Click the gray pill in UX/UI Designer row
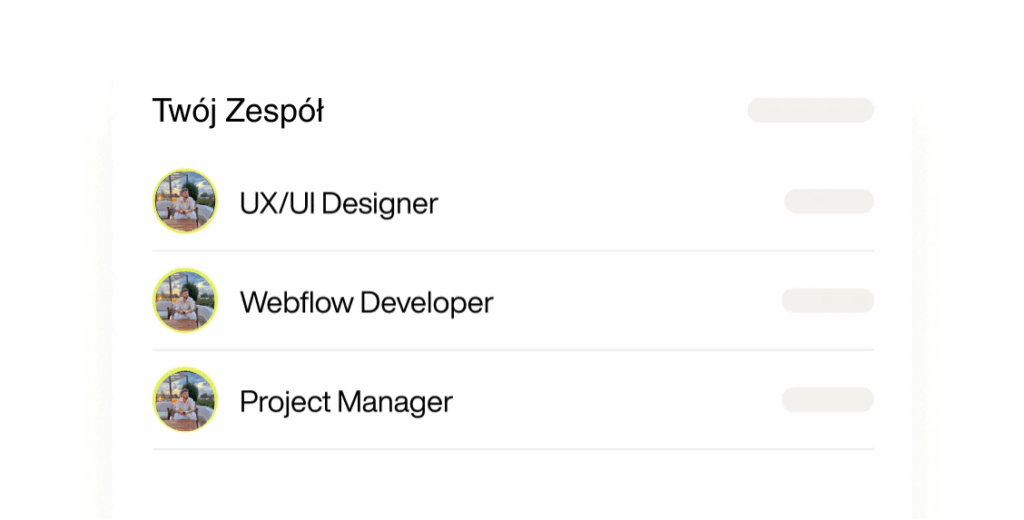Image resolution: width=1024 pixels, height=520 pixels. 828,201
